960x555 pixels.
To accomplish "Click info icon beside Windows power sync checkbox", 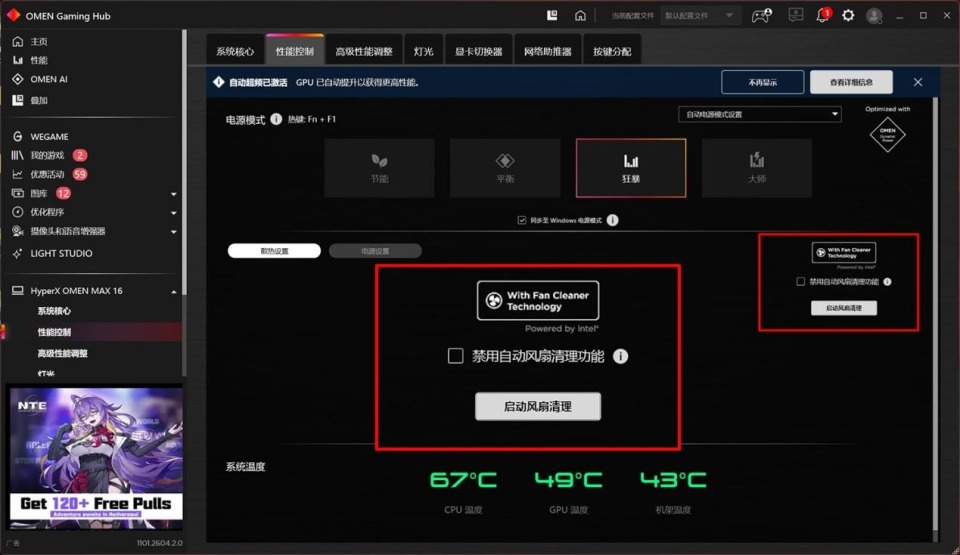I will pyautogui.click(x=612, y=220).
